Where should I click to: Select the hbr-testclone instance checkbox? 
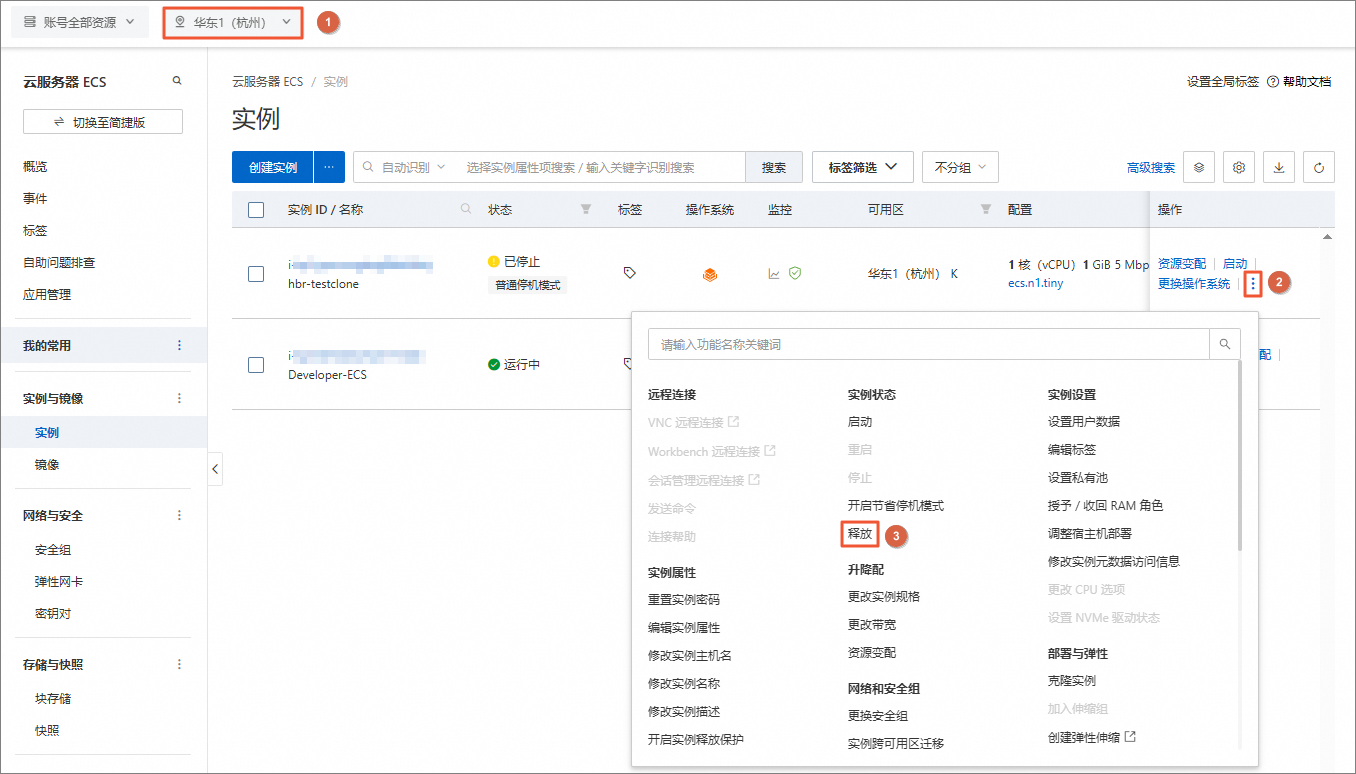[256, 274]
